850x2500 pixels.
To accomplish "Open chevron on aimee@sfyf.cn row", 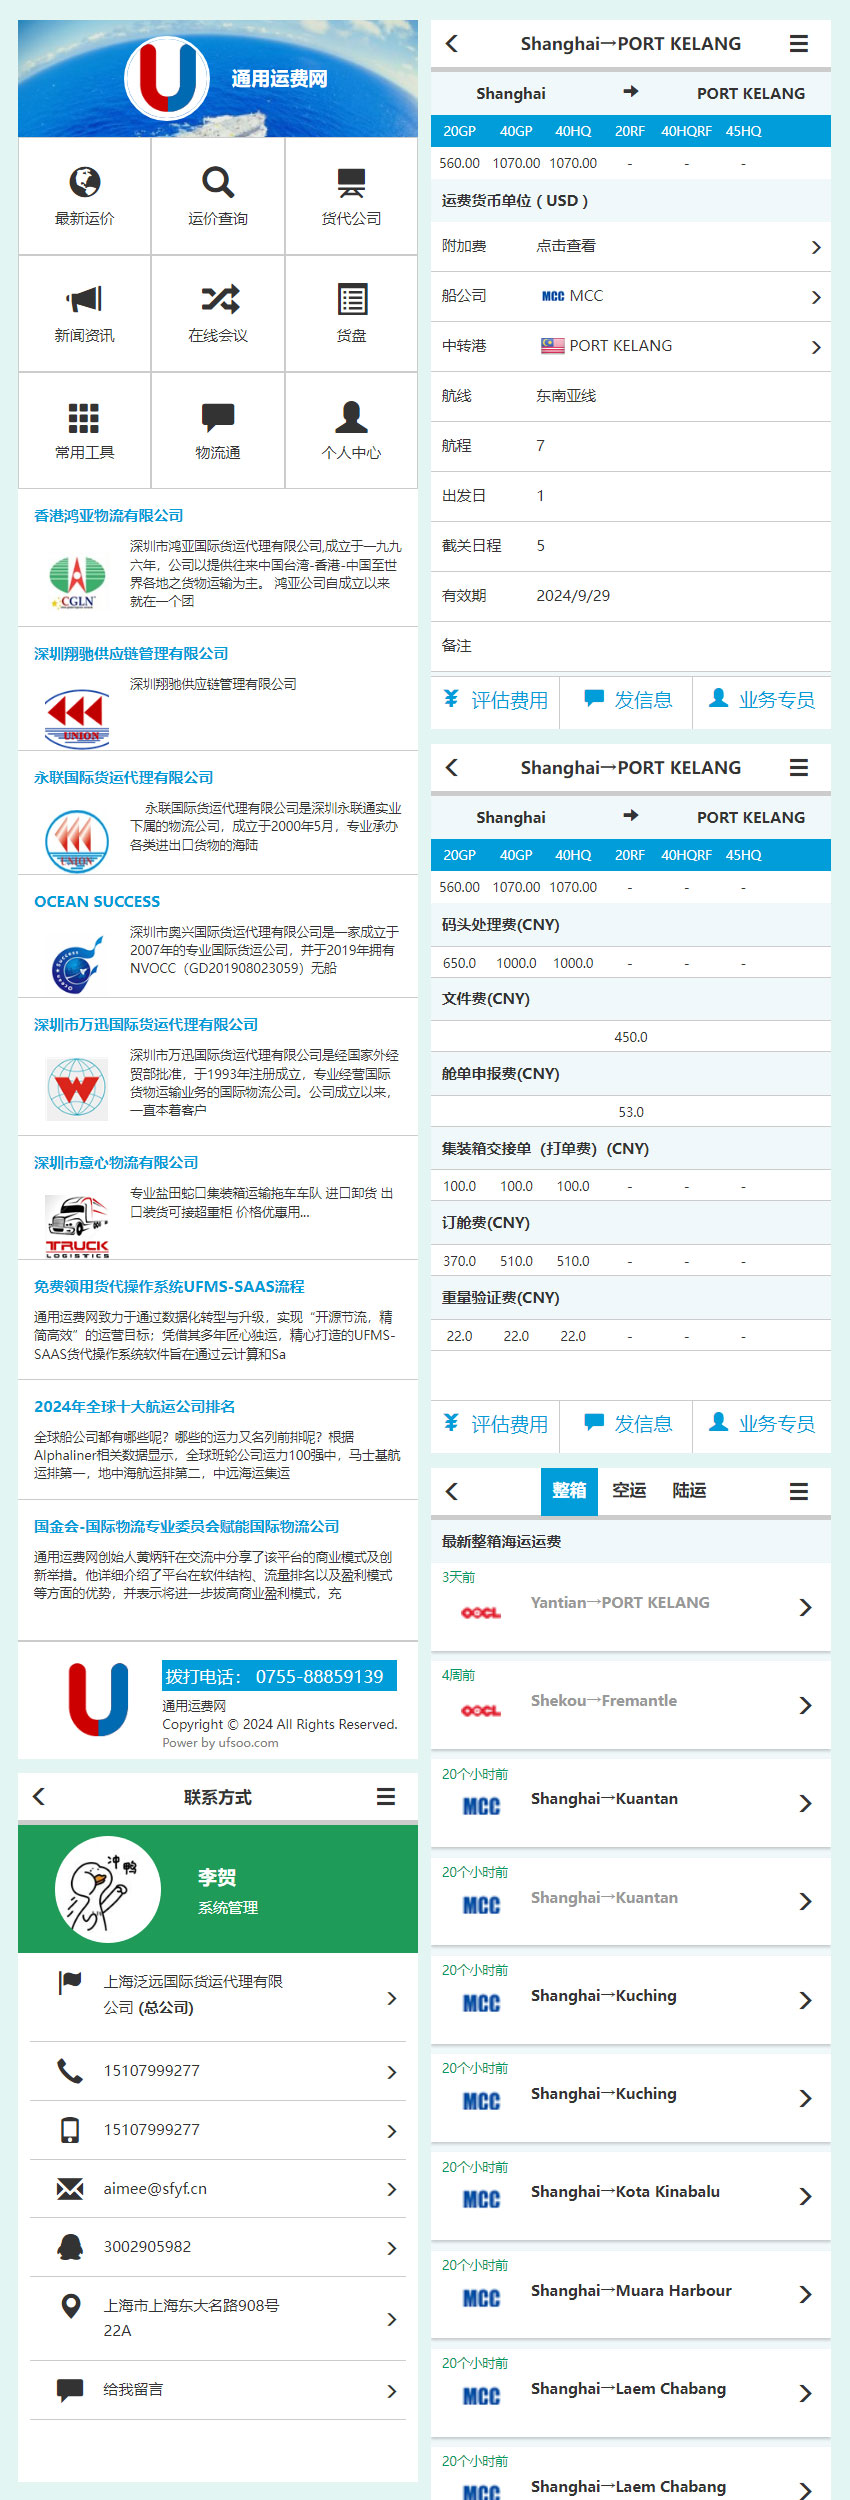I will [392, 2189].
